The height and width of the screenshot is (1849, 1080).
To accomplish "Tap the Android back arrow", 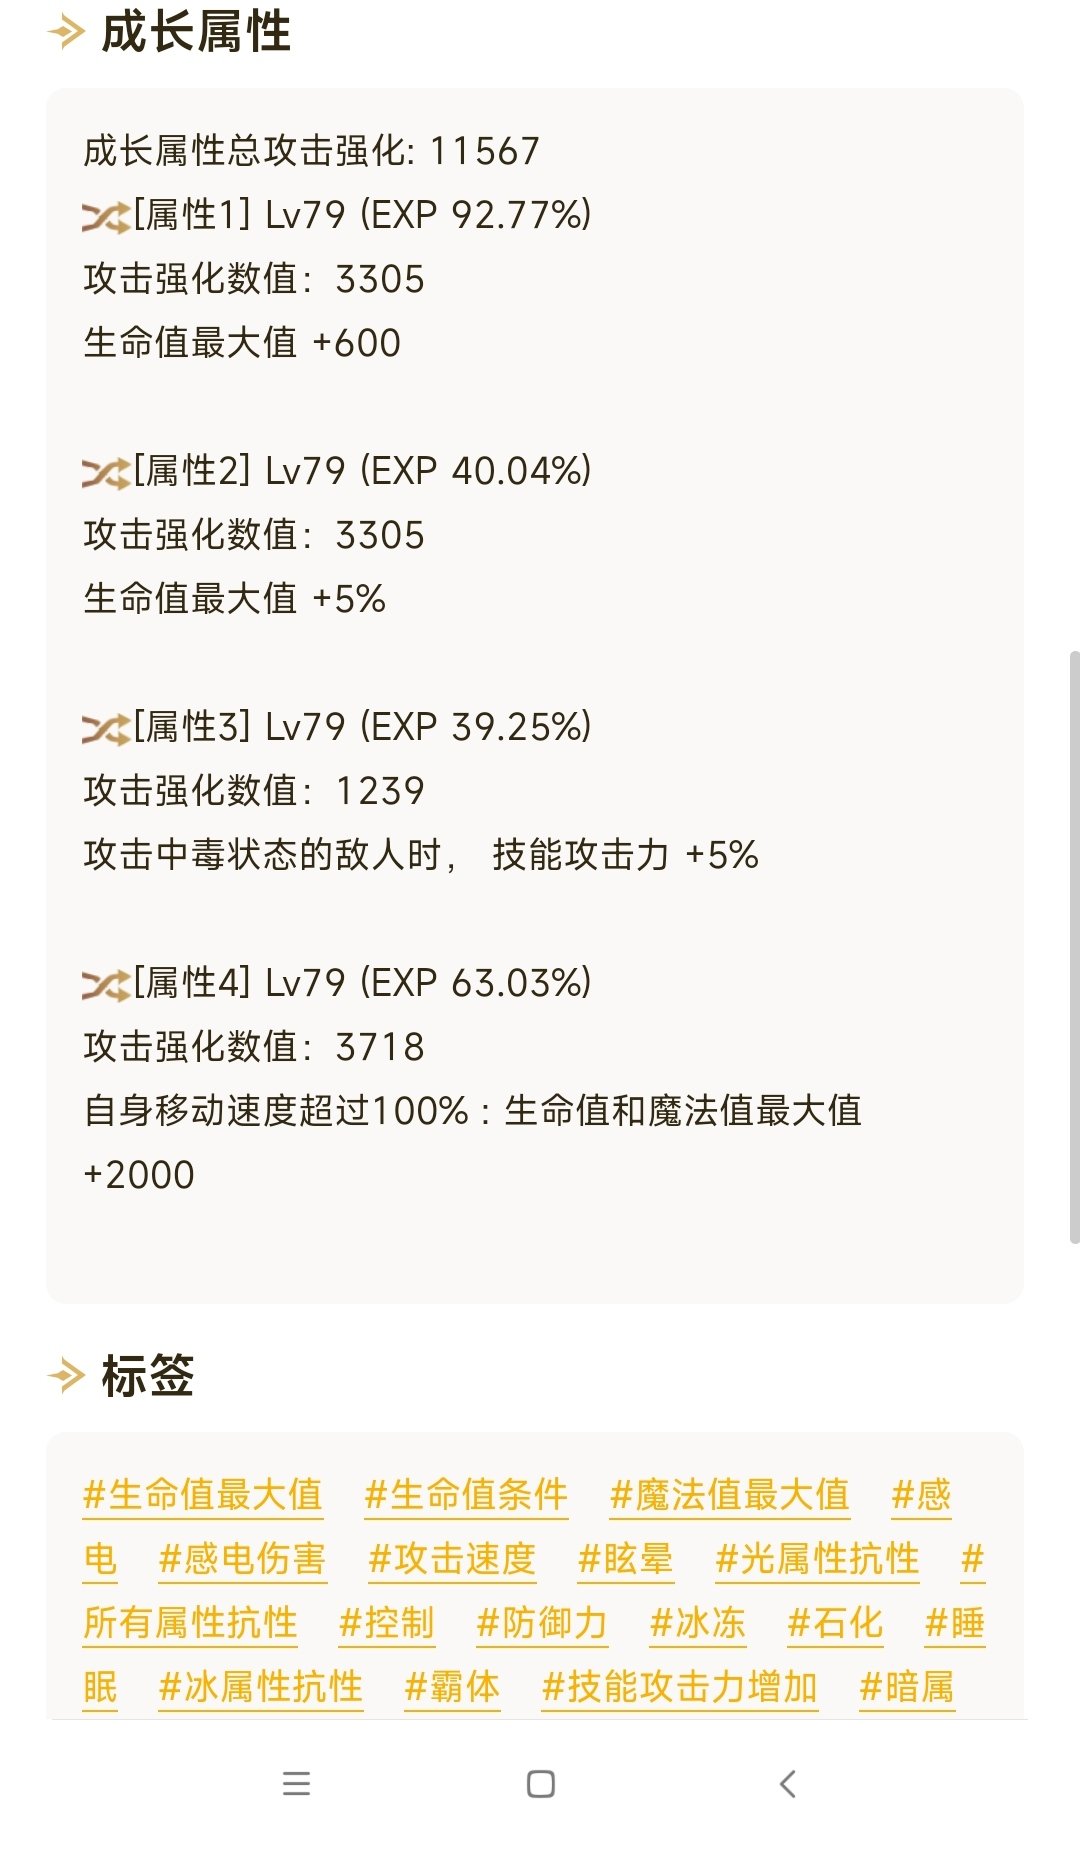I will pyautogui.click(x=788, y=1783).
